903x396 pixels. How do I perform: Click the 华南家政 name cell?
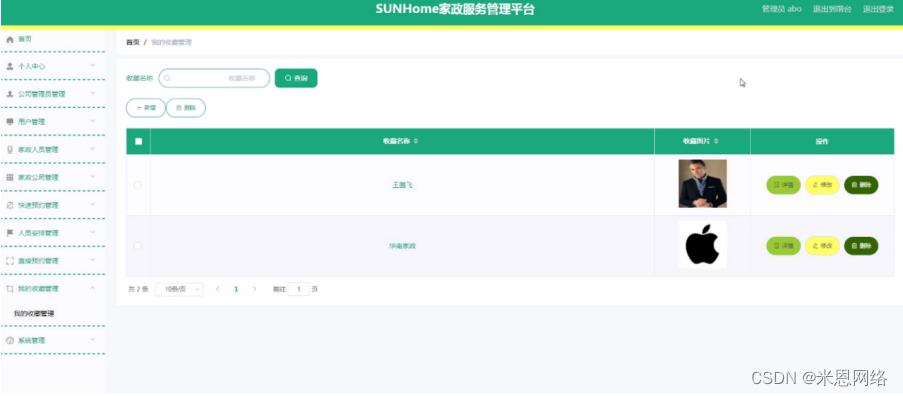tap(403, 246)
